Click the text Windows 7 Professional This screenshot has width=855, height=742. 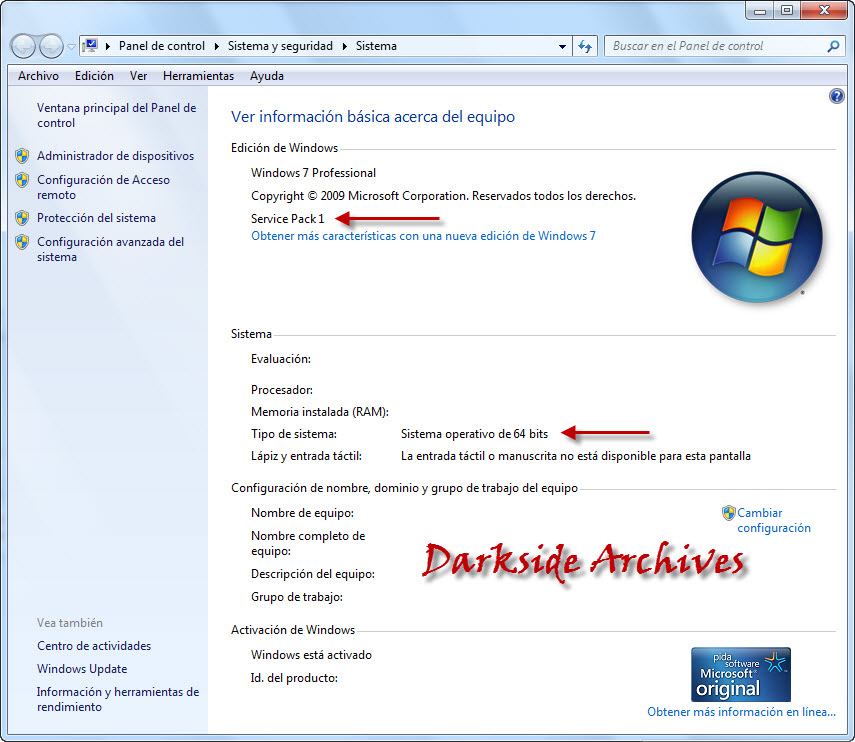(314, 173)
